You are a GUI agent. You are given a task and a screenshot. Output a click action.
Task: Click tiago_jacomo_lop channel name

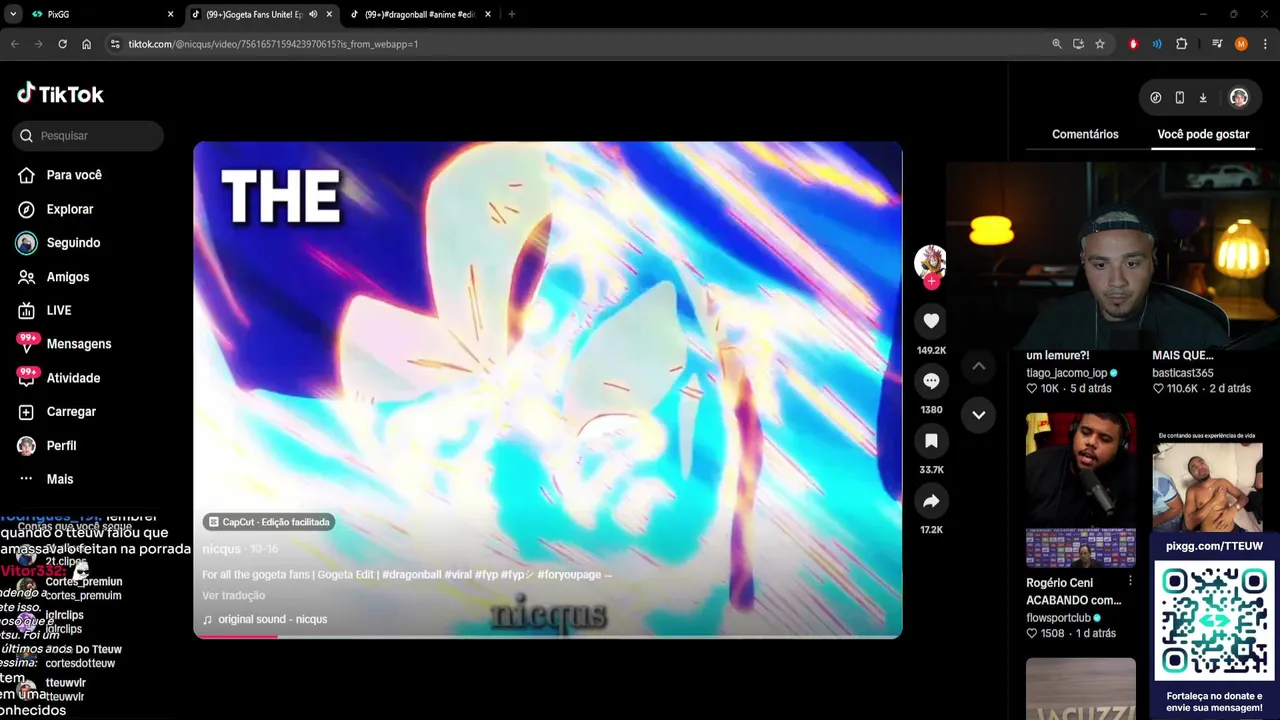pyautogui.click(x=1066, y=373)
